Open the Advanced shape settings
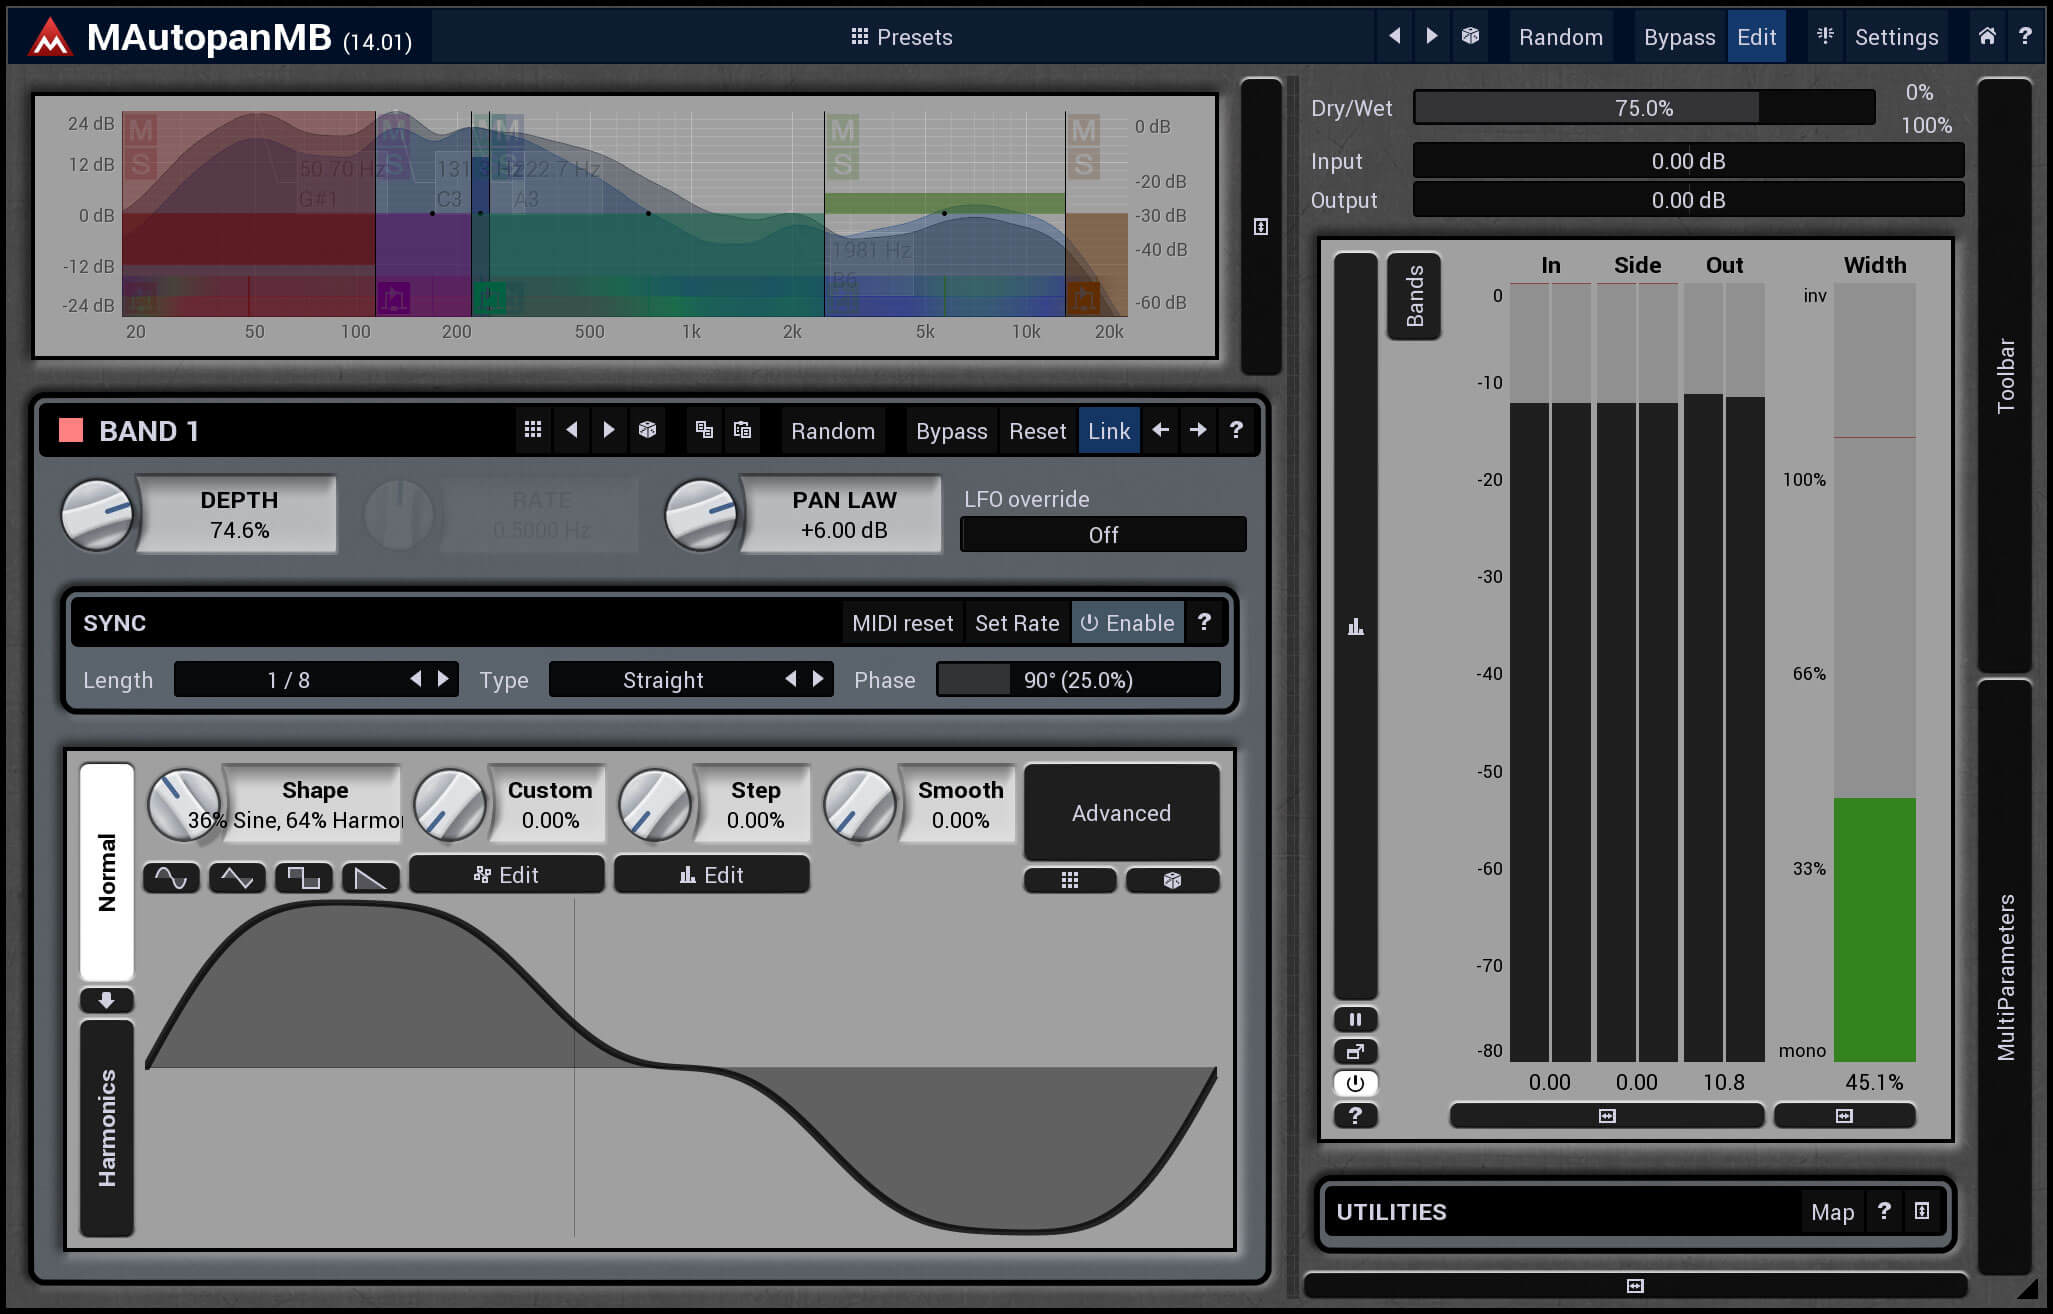The image size is (2053, 1314). point(1121,813)
